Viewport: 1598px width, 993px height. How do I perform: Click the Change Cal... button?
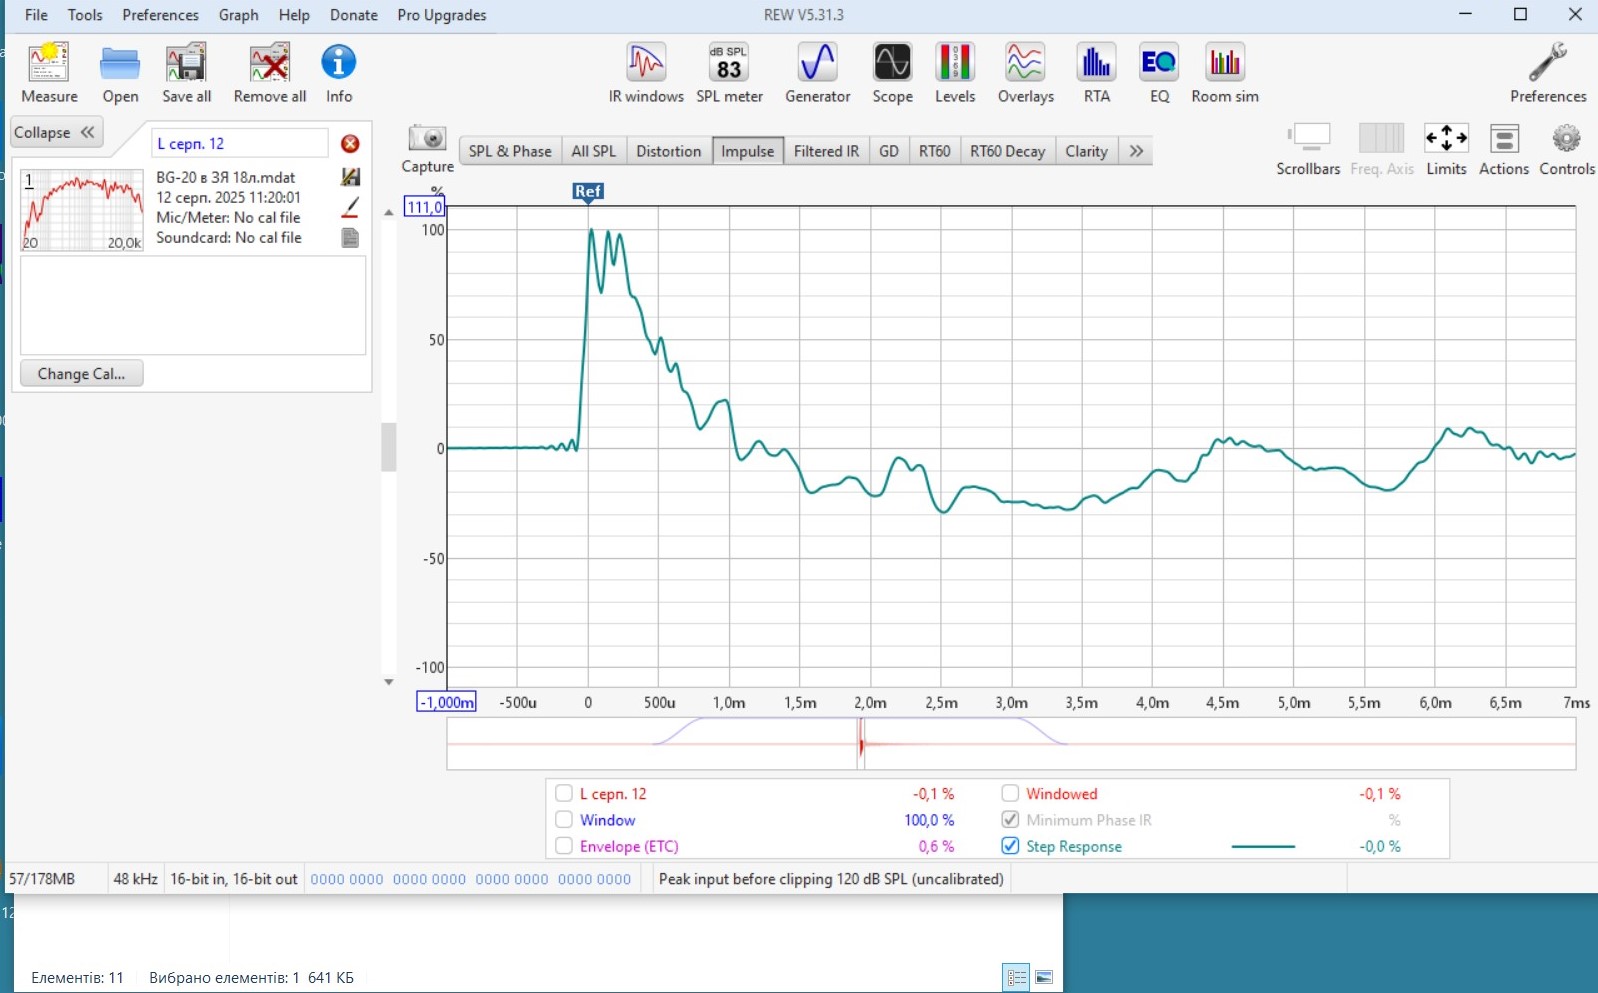(x=82, y=374)
